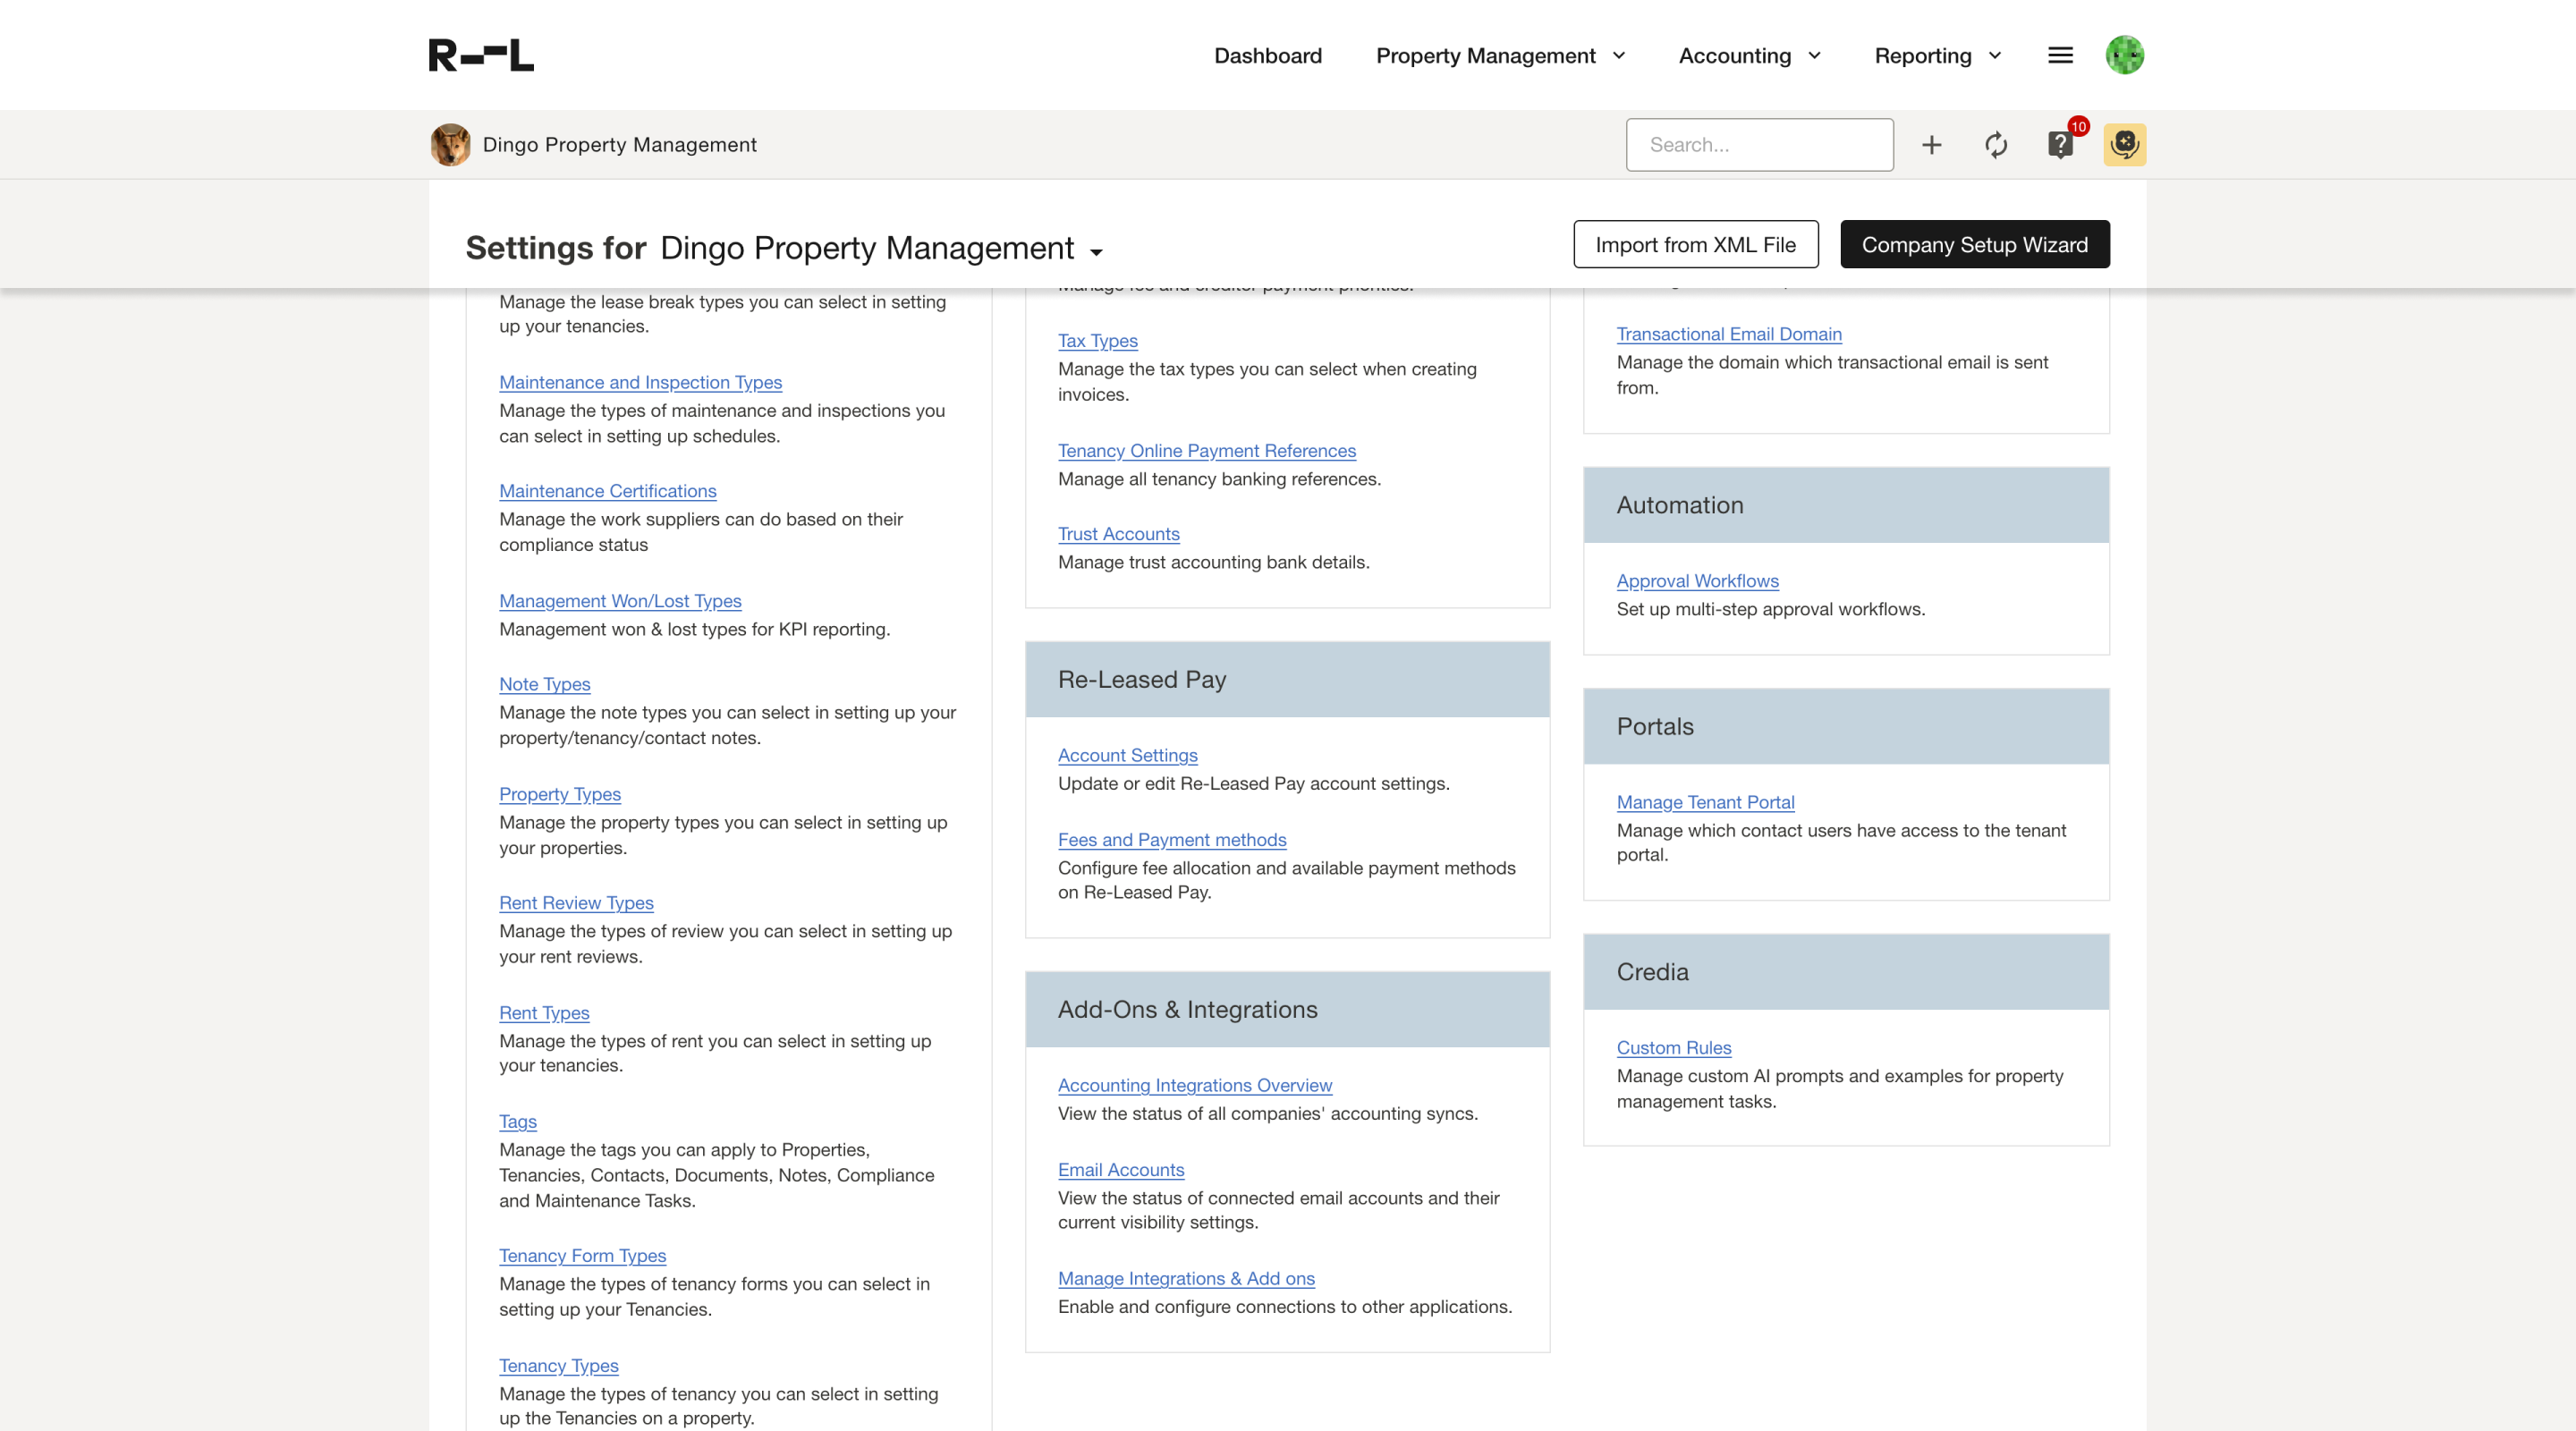Screen dimensions: 2576x1431
Task: Open the Manage Tenant Portal link
Action: pyautogui.click(x=1705, y=802)
